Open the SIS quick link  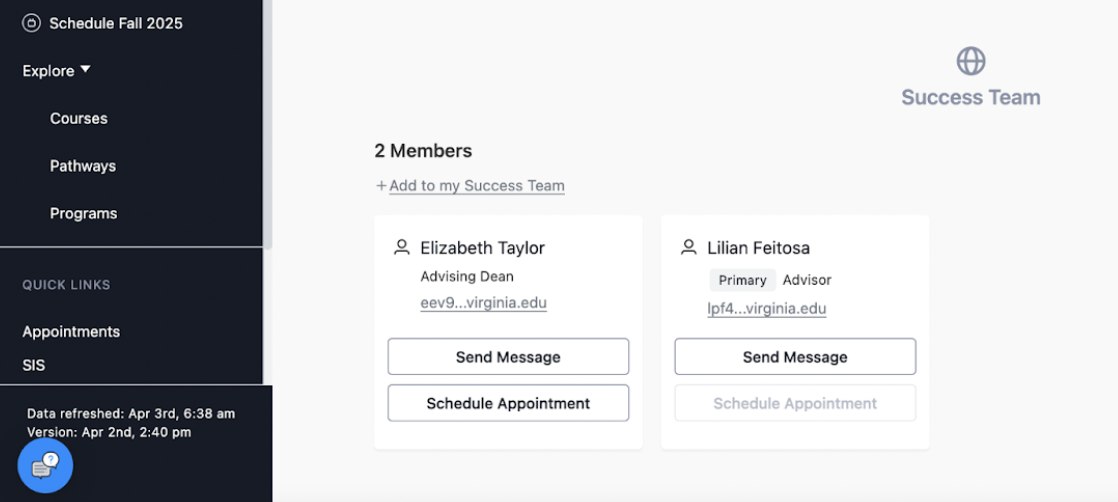(x=34, y=365)
